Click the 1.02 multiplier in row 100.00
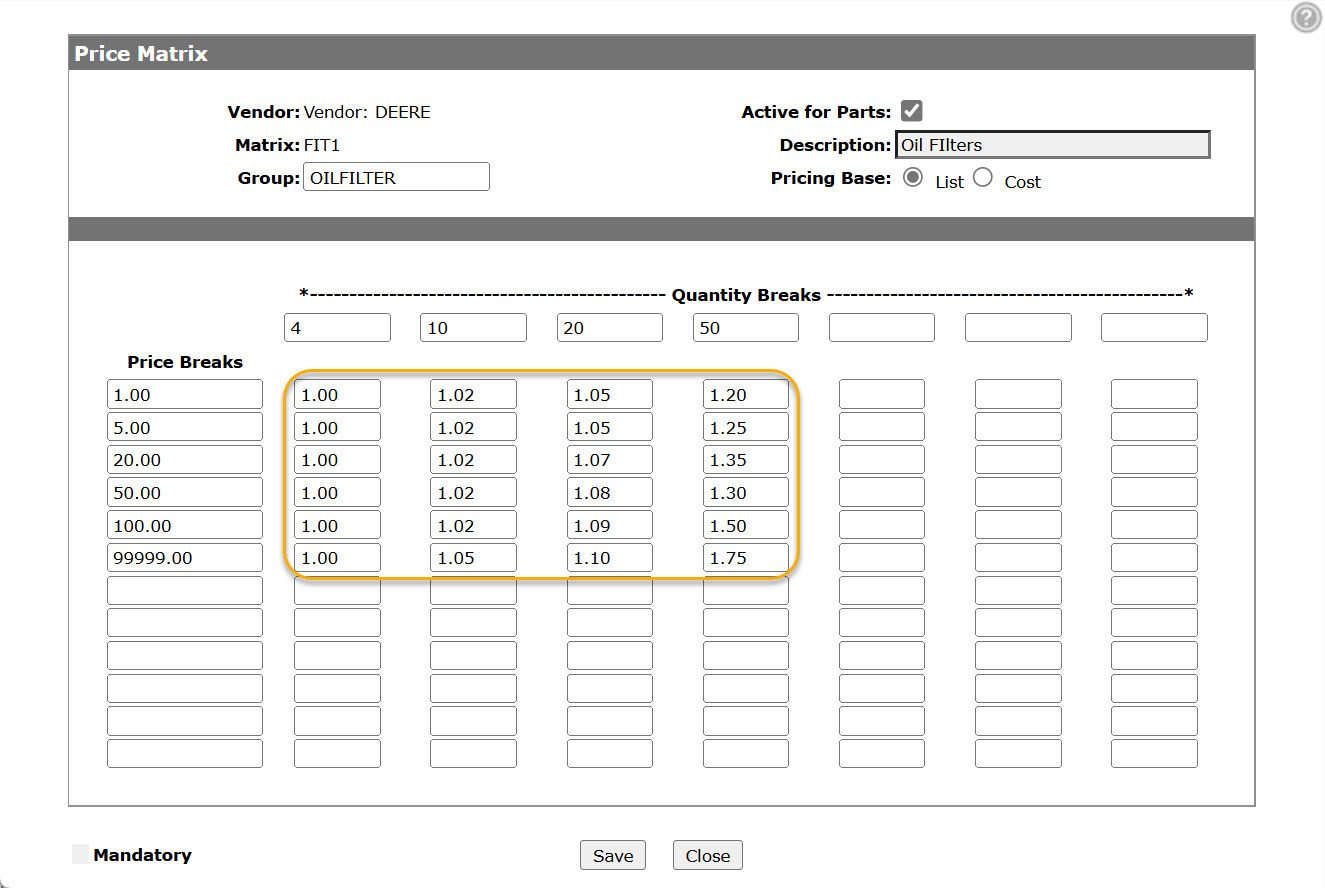The image size is (1325, 888). click(x=474, y=525)
